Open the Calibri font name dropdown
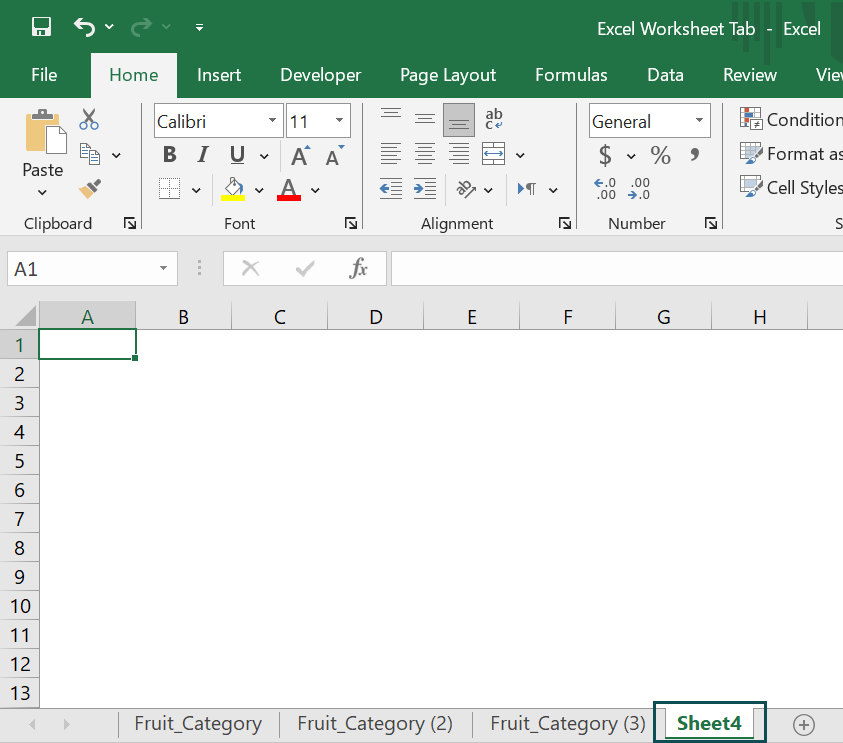Viewport: 843px width, 743px height. (273, 122)
